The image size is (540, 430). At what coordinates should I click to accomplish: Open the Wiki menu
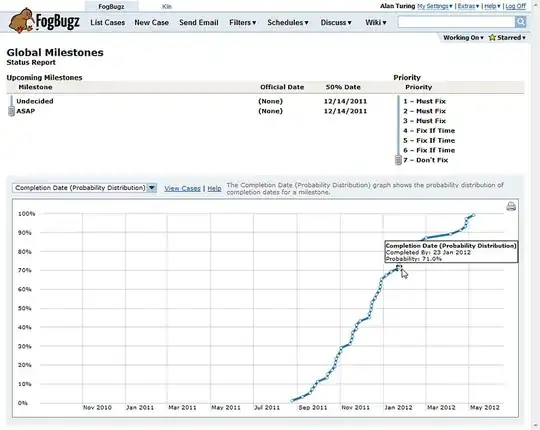[375, 23]
